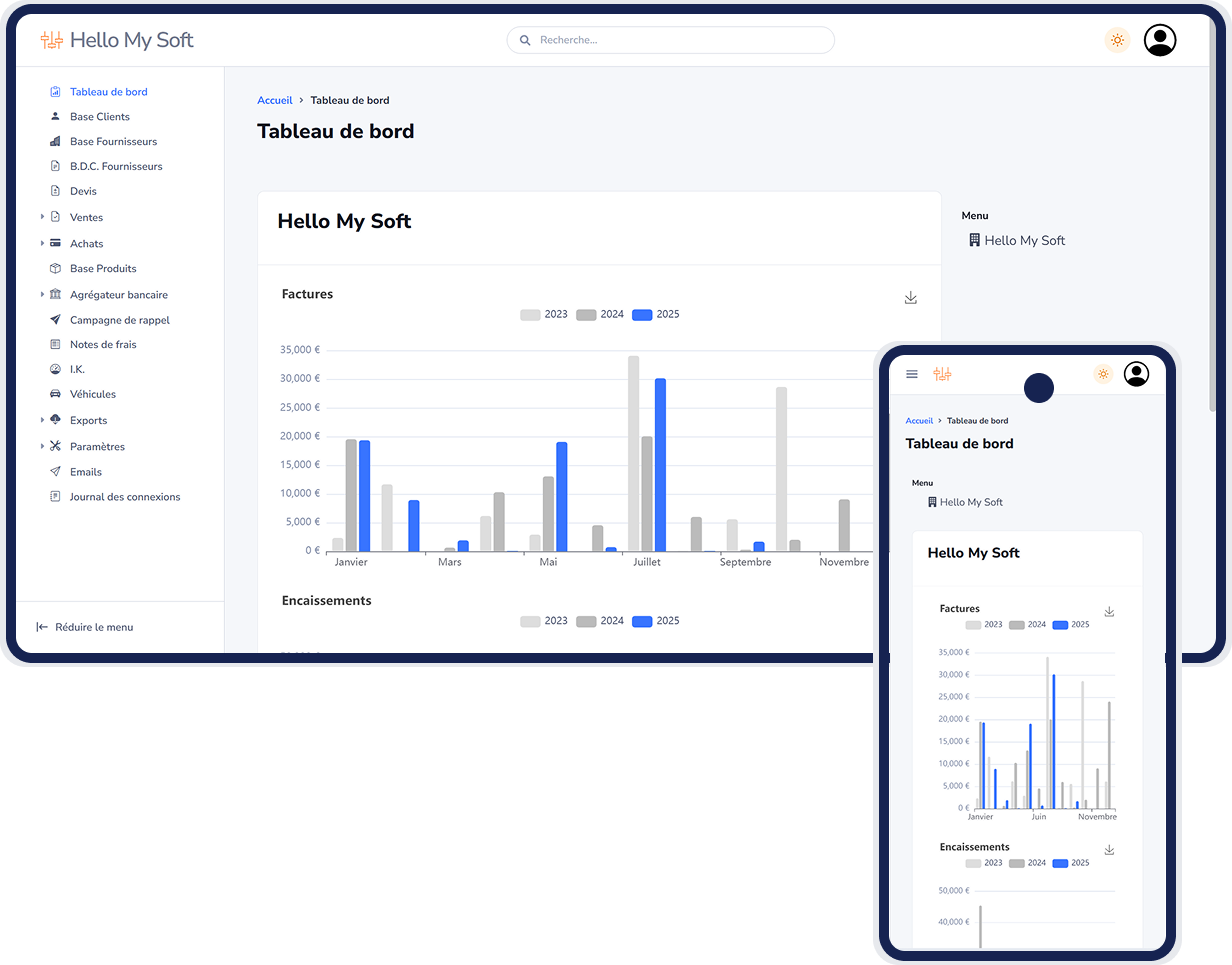Click the Journal des connexions icon

(56, 497)
